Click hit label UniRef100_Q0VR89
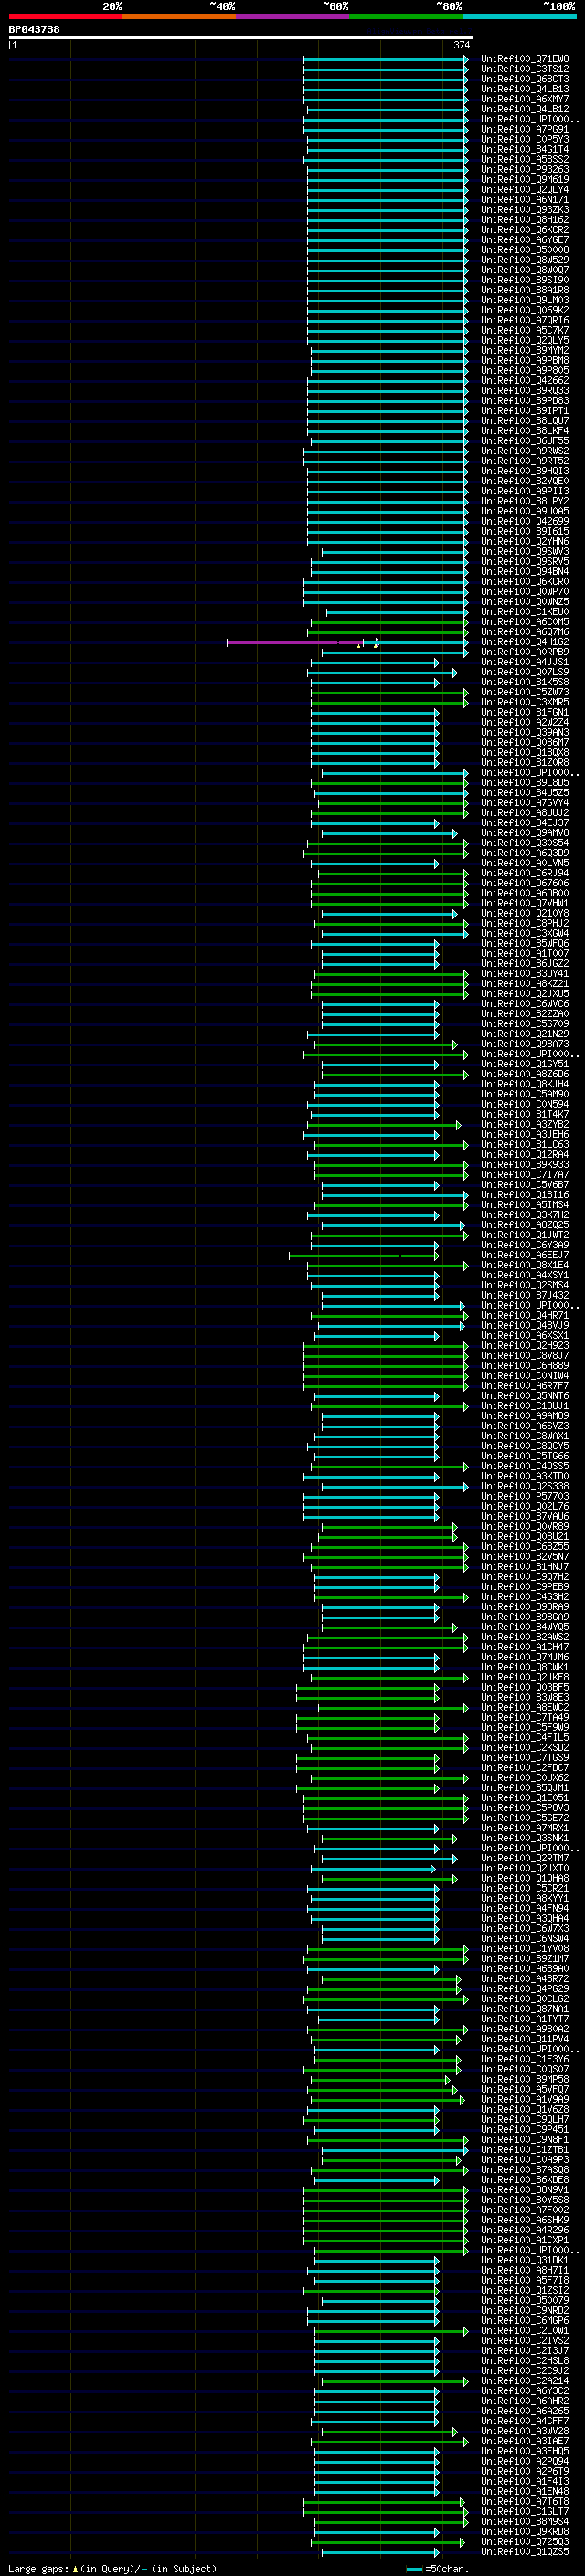 click(525, 1526)
